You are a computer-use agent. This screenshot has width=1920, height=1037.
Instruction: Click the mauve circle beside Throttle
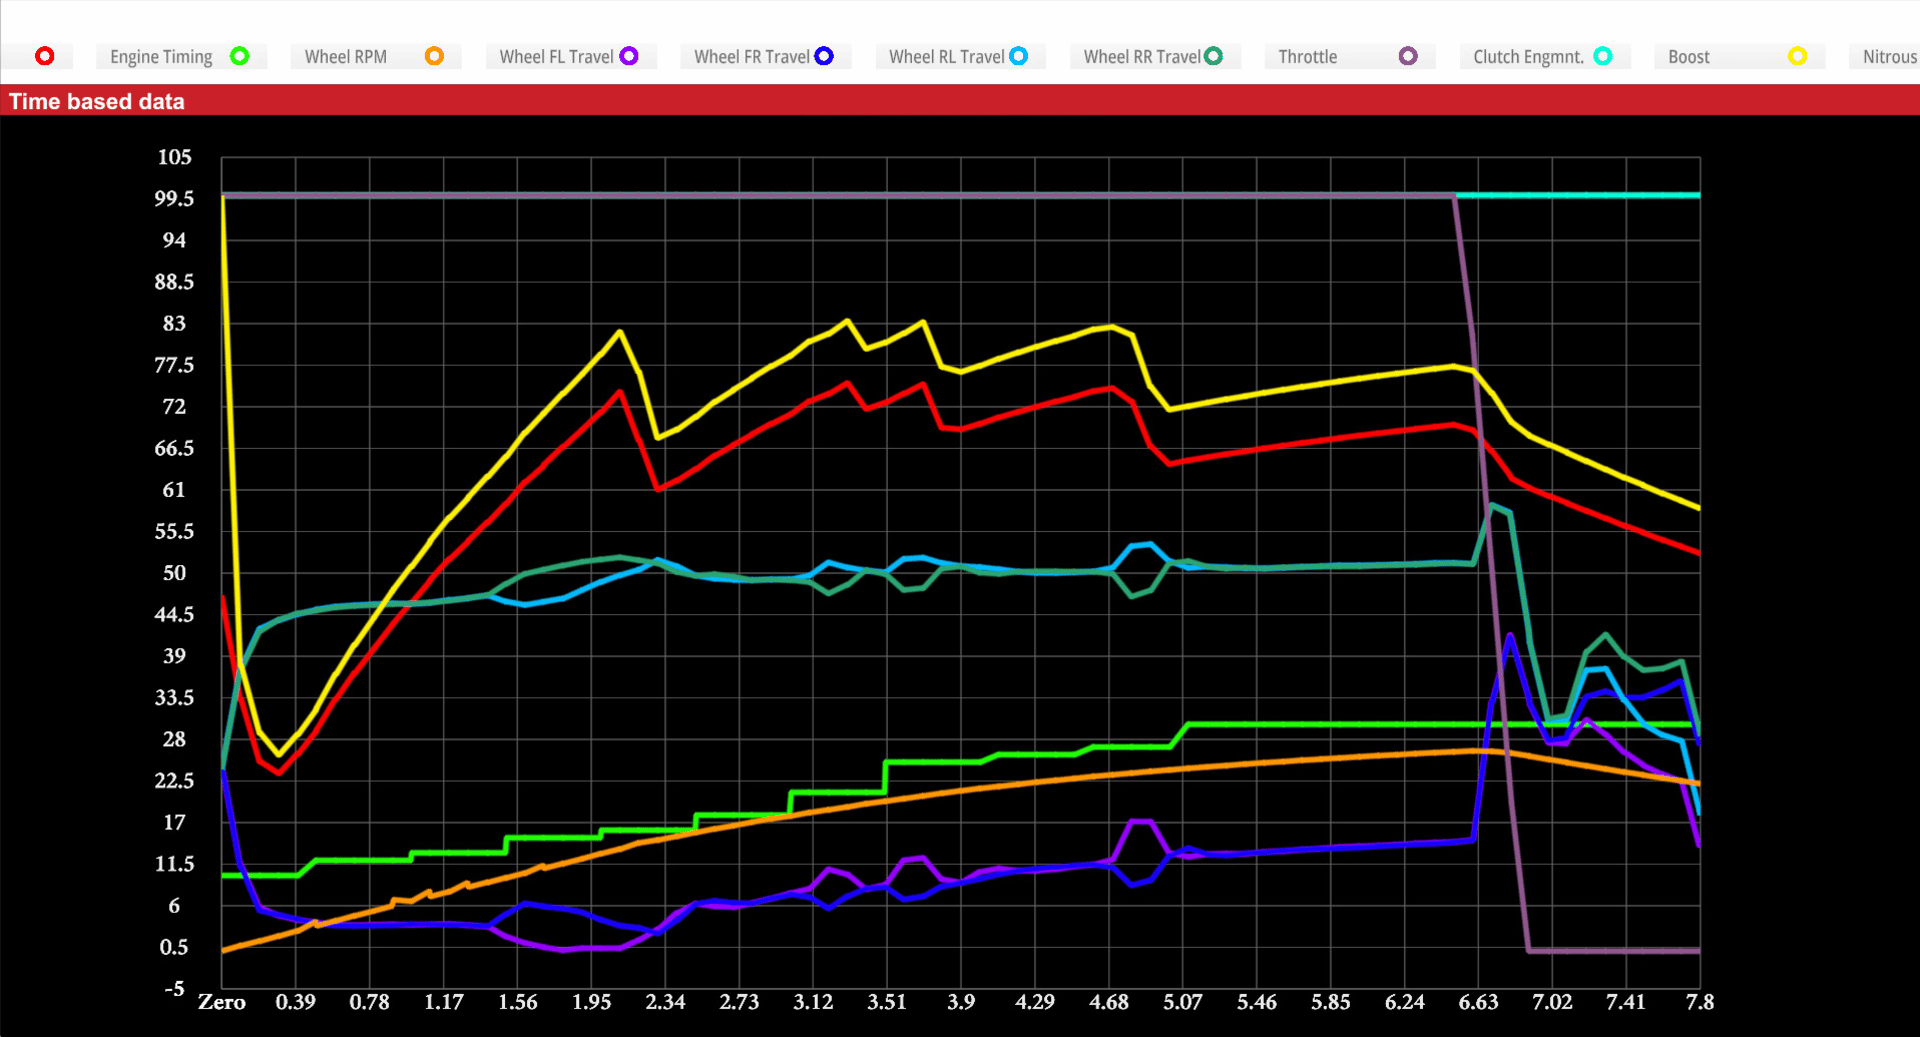pyautogui.click(x=1408, y=56)
